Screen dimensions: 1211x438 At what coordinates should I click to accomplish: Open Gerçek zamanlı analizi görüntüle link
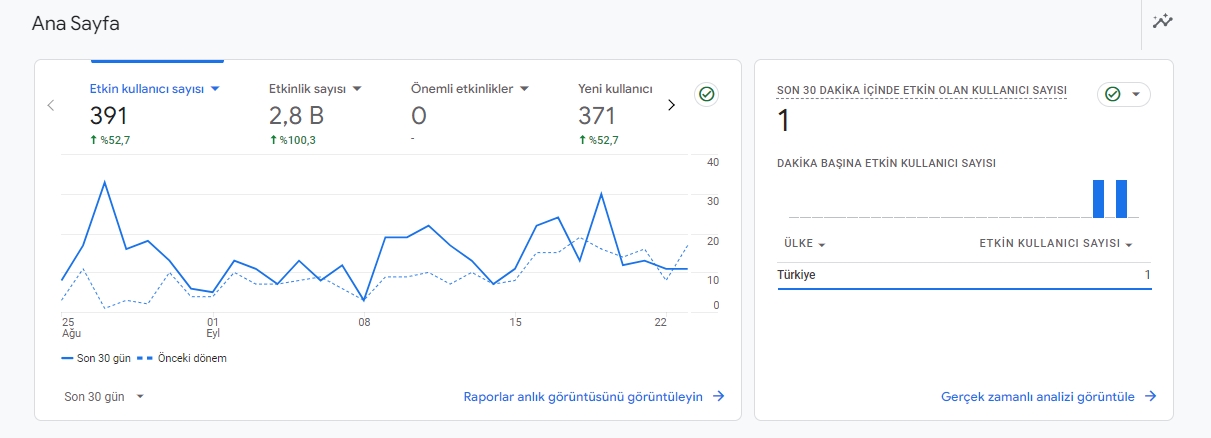1049,396
